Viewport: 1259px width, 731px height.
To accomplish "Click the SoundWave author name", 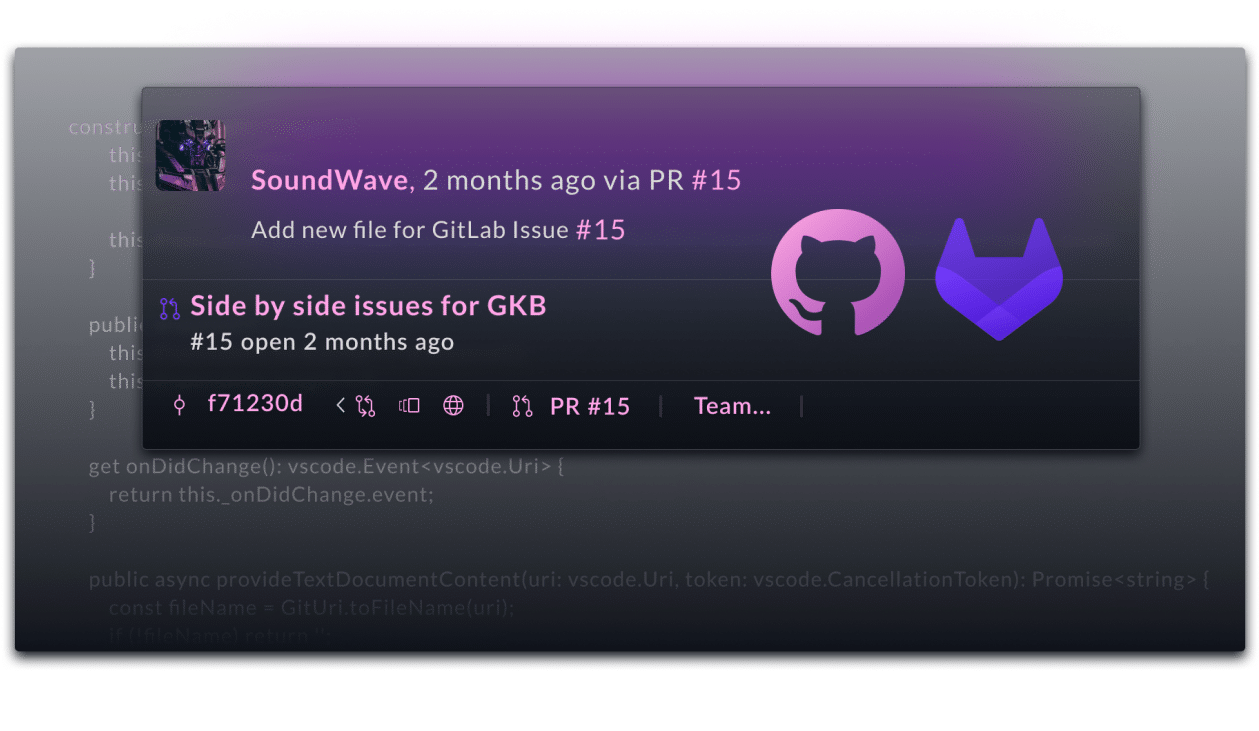I will (330, 180).
